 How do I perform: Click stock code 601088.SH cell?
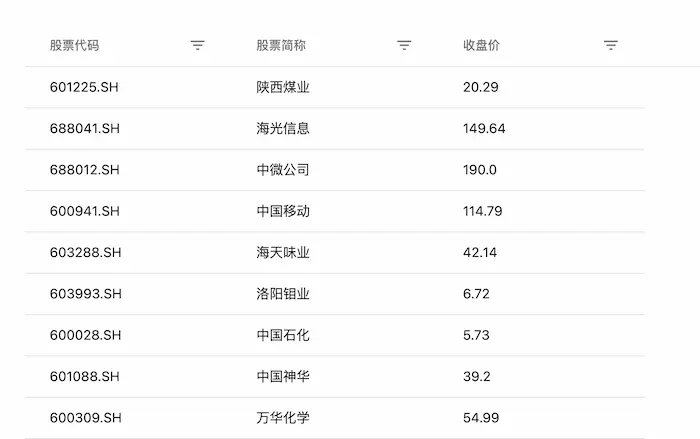pos(85,377)
